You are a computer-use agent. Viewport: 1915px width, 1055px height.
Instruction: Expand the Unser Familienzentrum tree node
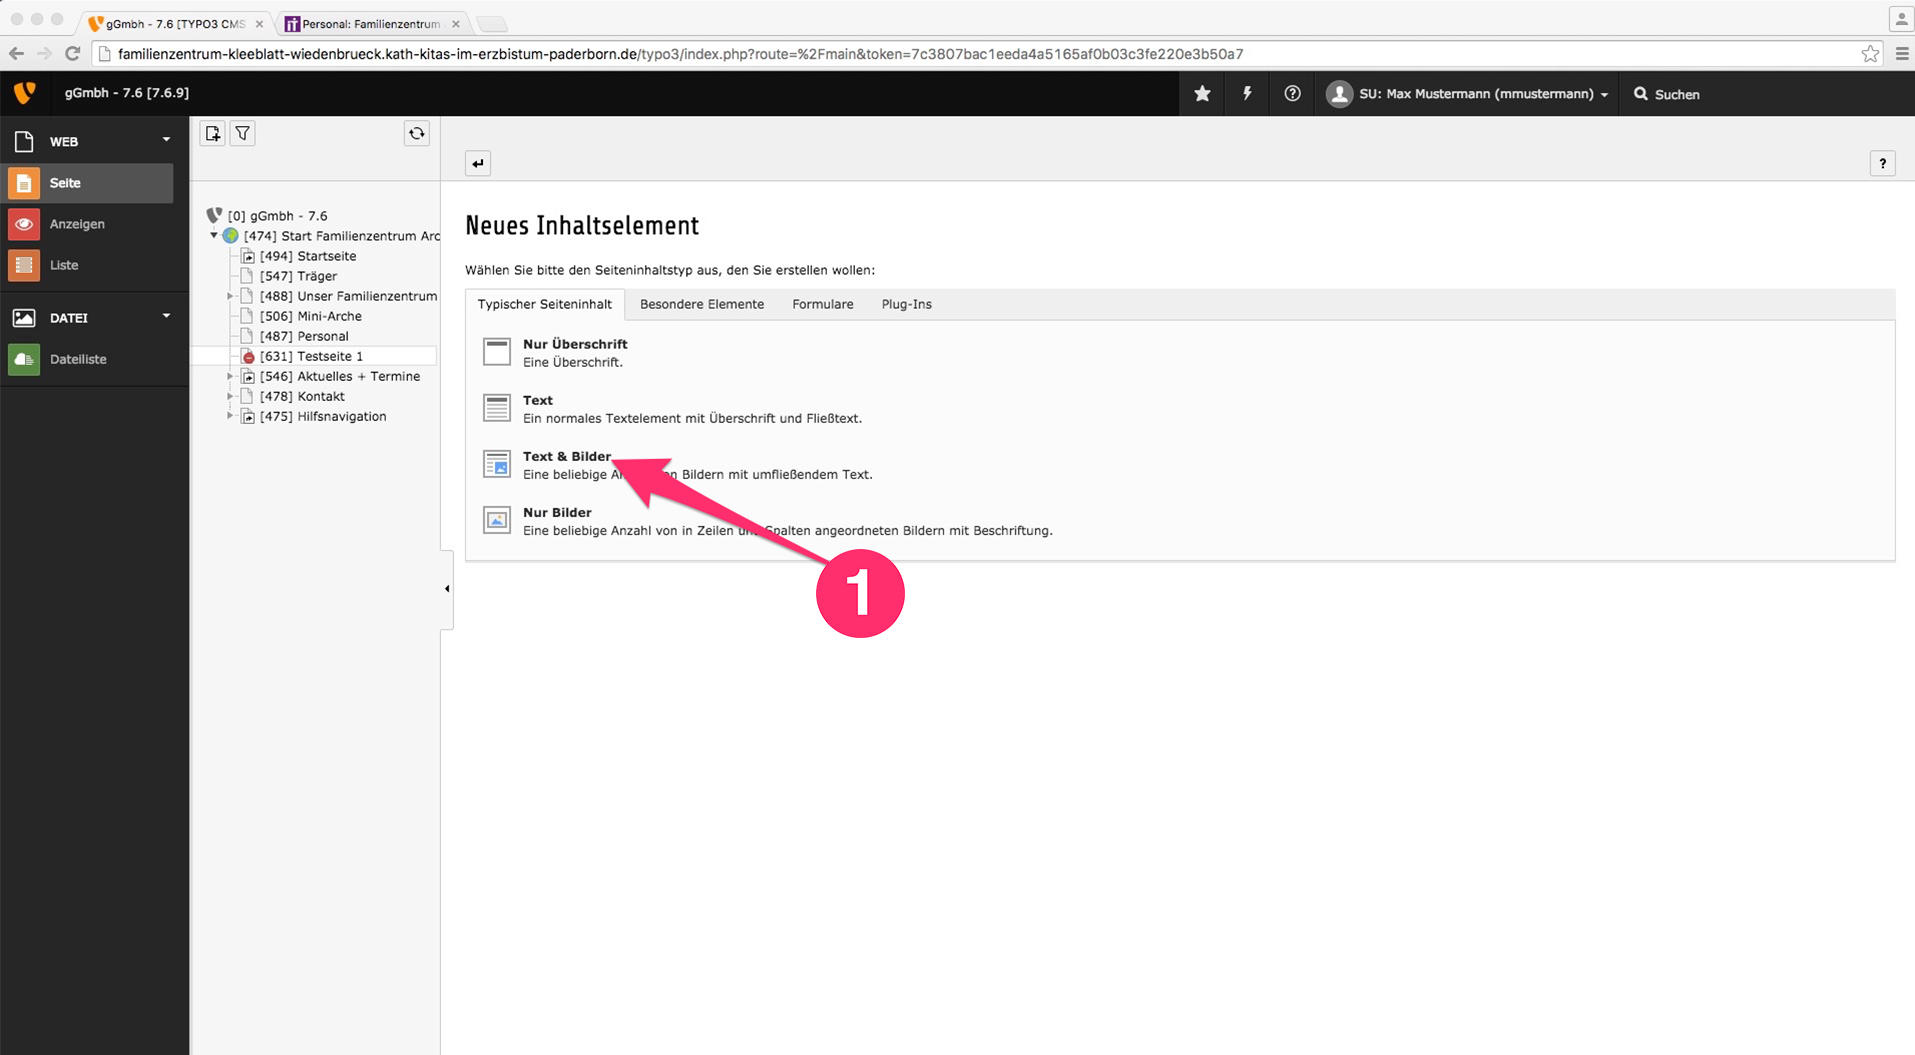point(230,296)
